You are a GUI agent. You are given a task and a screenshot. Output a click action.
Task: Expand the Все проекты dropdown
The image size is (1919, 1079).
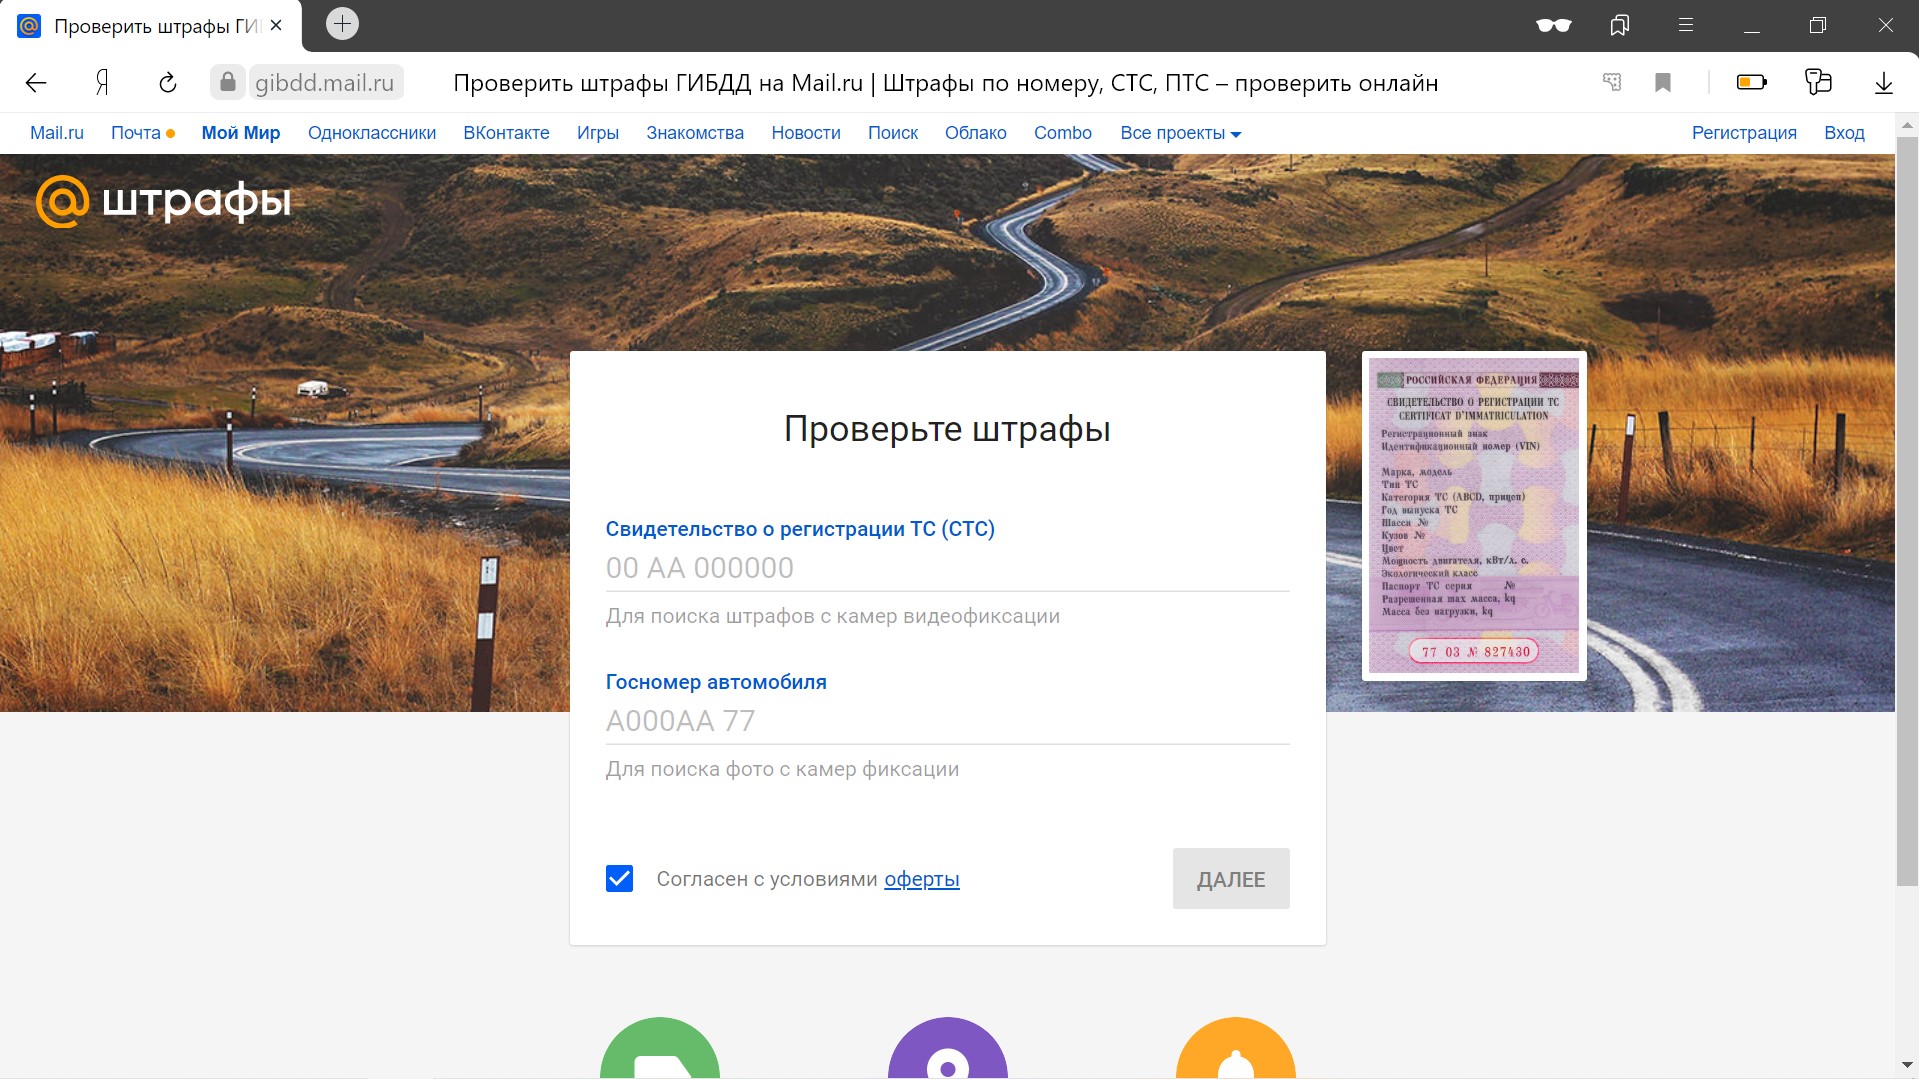[1180, 133]
